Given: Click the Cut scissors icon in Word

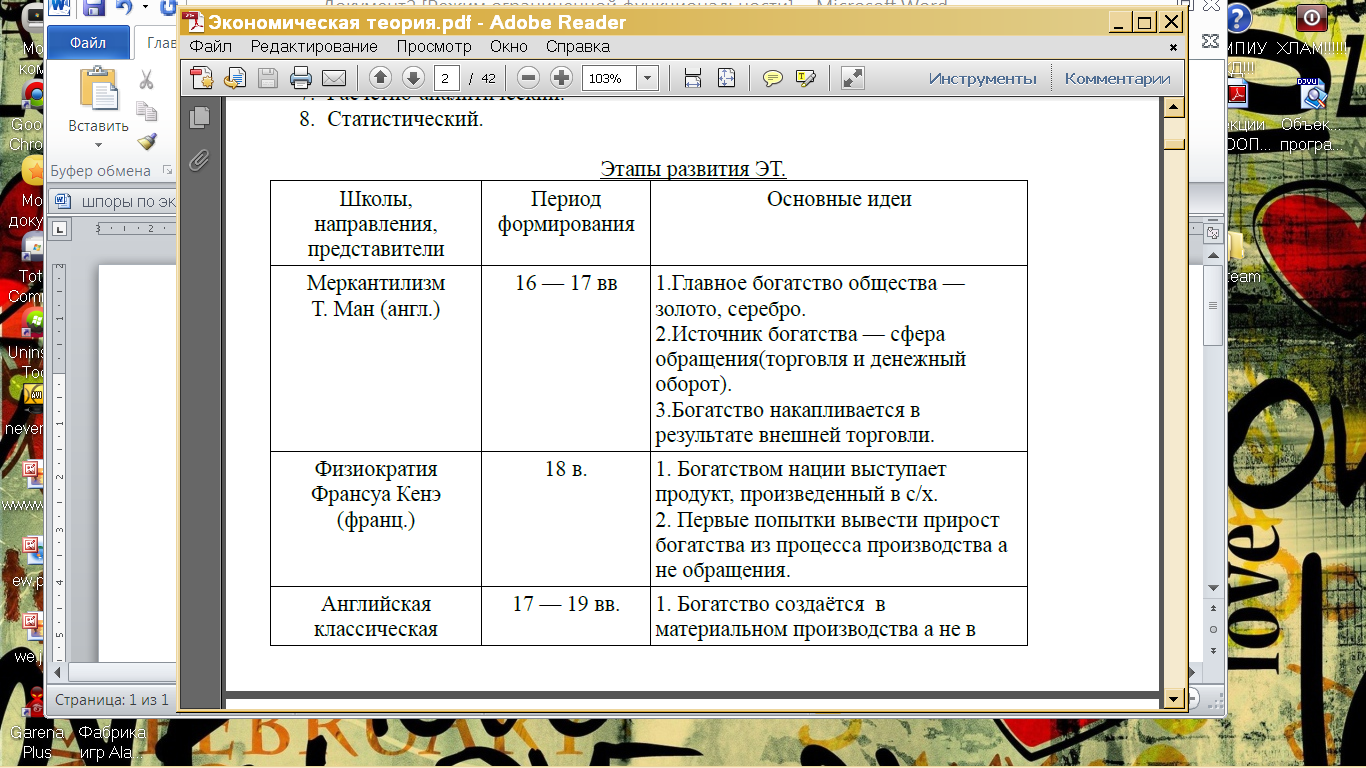Looking at the screenshot, I should (x=146, y=80).
